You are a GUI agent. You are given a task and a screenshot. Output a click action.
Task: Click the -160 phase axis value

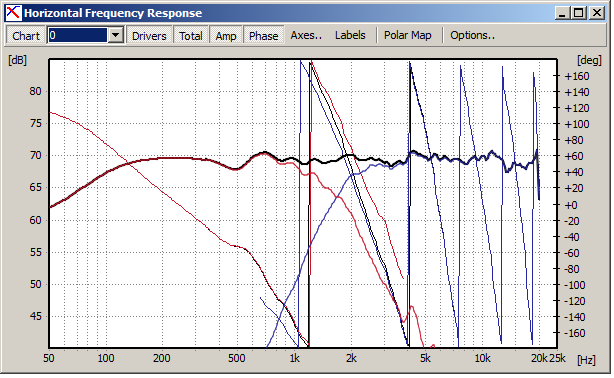[574, 333]
